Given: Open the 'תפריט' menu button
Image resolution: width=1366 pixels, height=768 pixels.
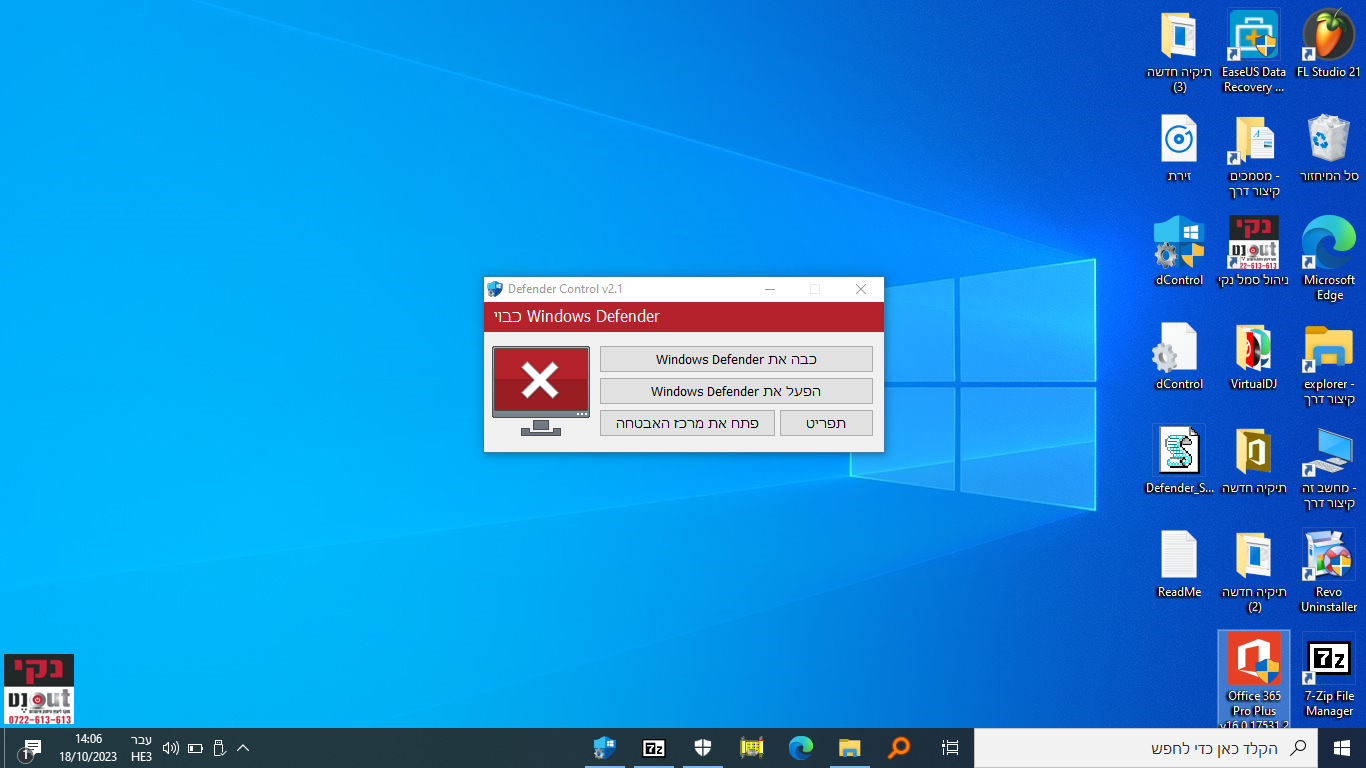Looking at the screenshot, I should 826,423.
